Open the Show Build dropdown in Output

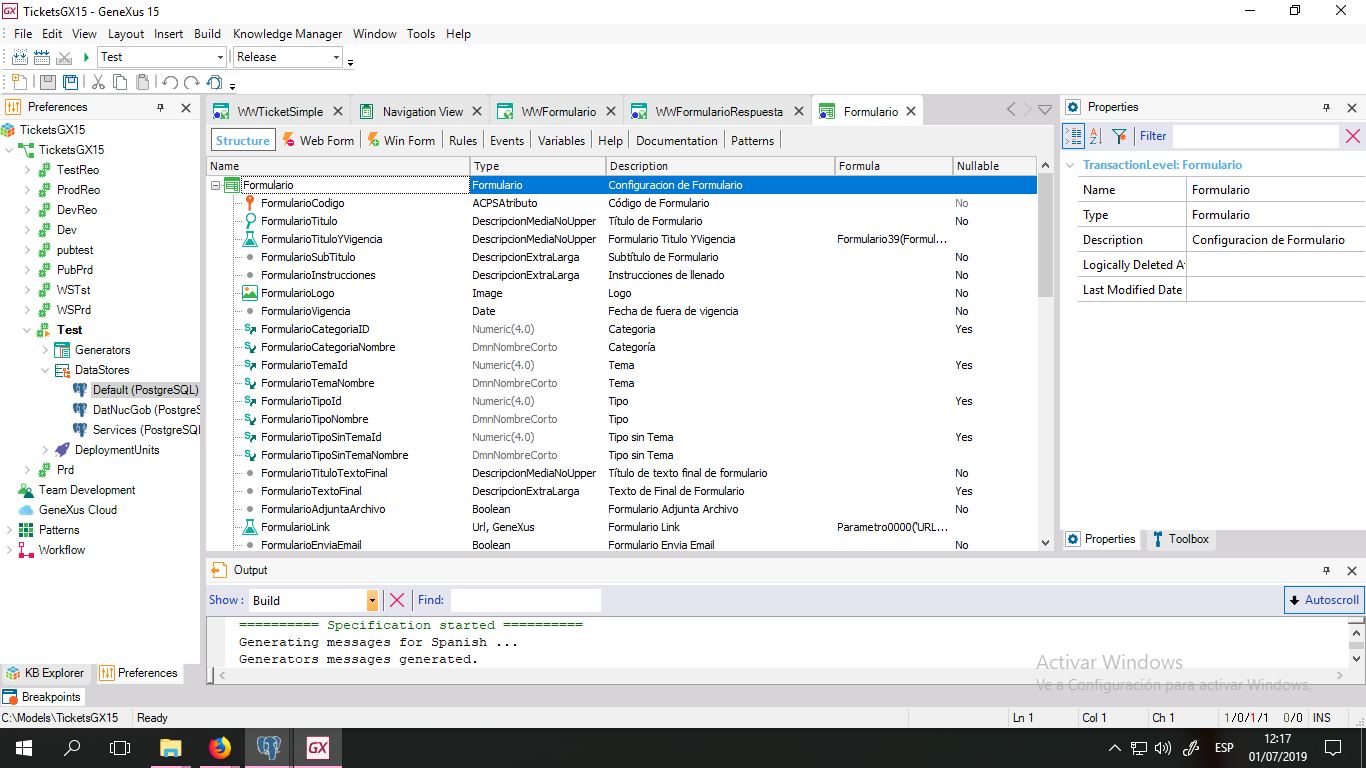click(x=373, y=600)
